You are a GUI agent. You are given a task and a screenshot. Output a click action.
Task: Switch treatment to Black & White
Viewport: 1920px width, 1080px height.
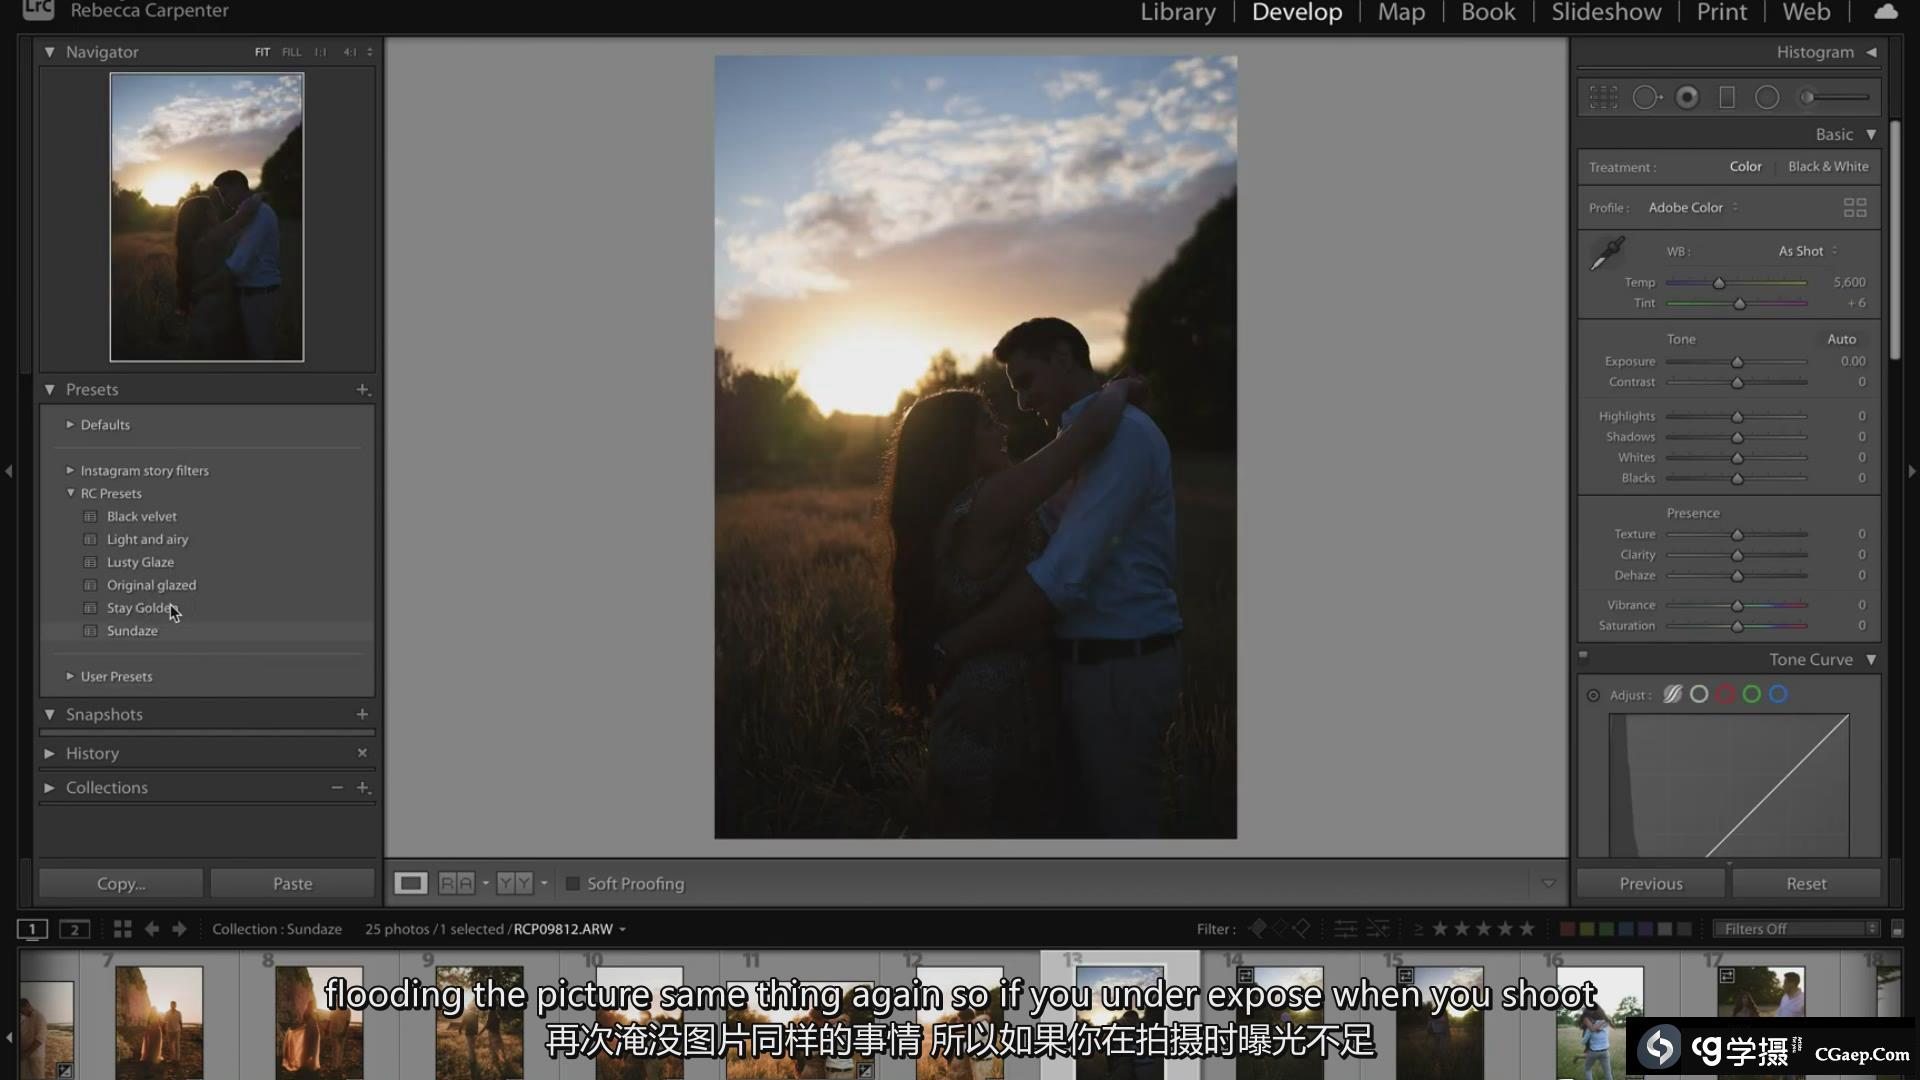1827,167
